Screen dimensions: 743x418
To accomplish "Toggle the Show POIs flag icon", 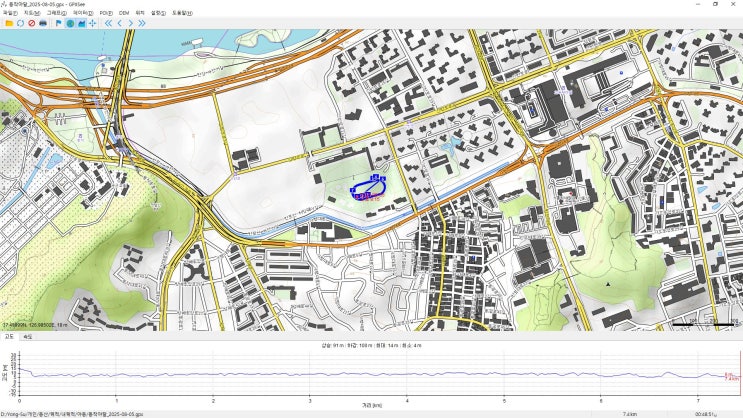I will point(59,23).
